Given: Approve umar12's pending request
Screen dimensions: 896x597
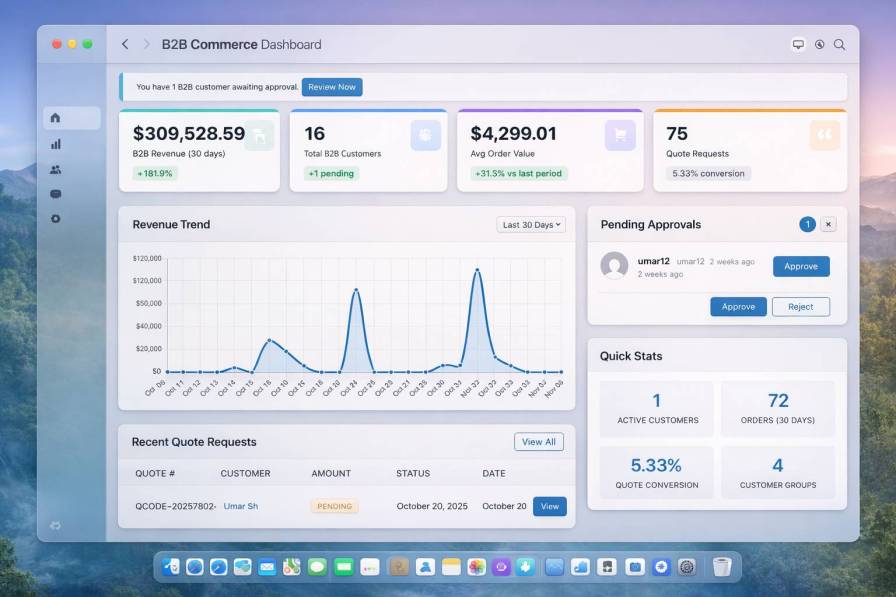Looking at the screenshot, I should (x=800, y=266).
